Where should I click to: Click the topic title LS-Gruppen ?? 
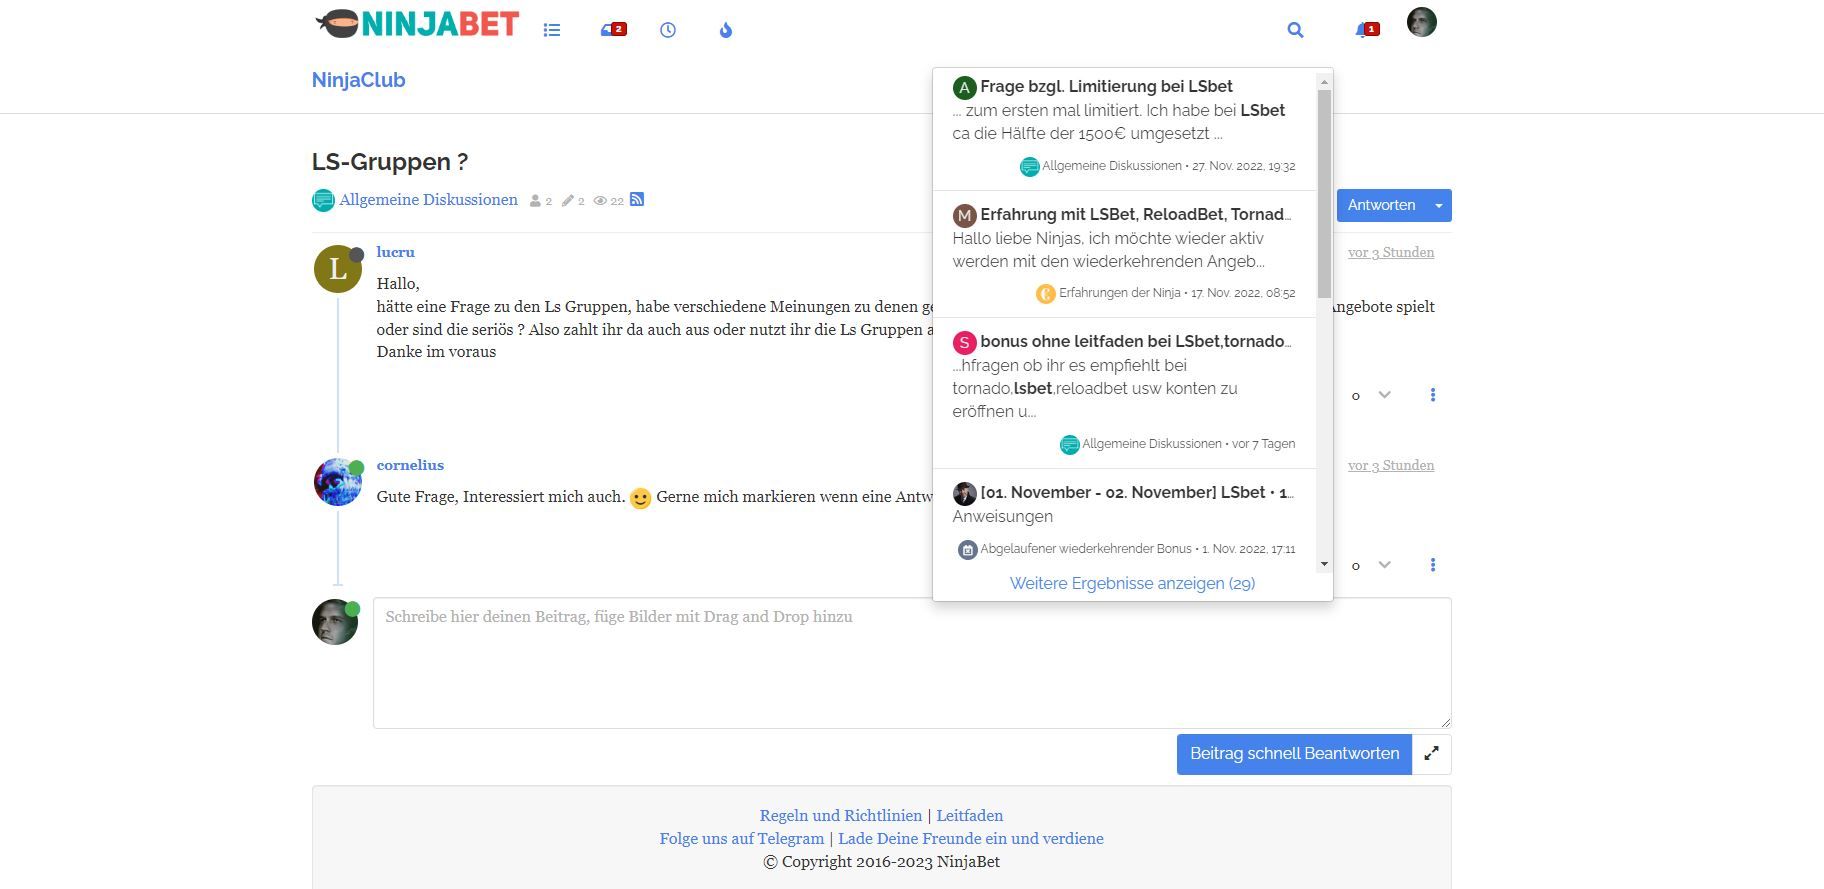(x=390, y=162)
